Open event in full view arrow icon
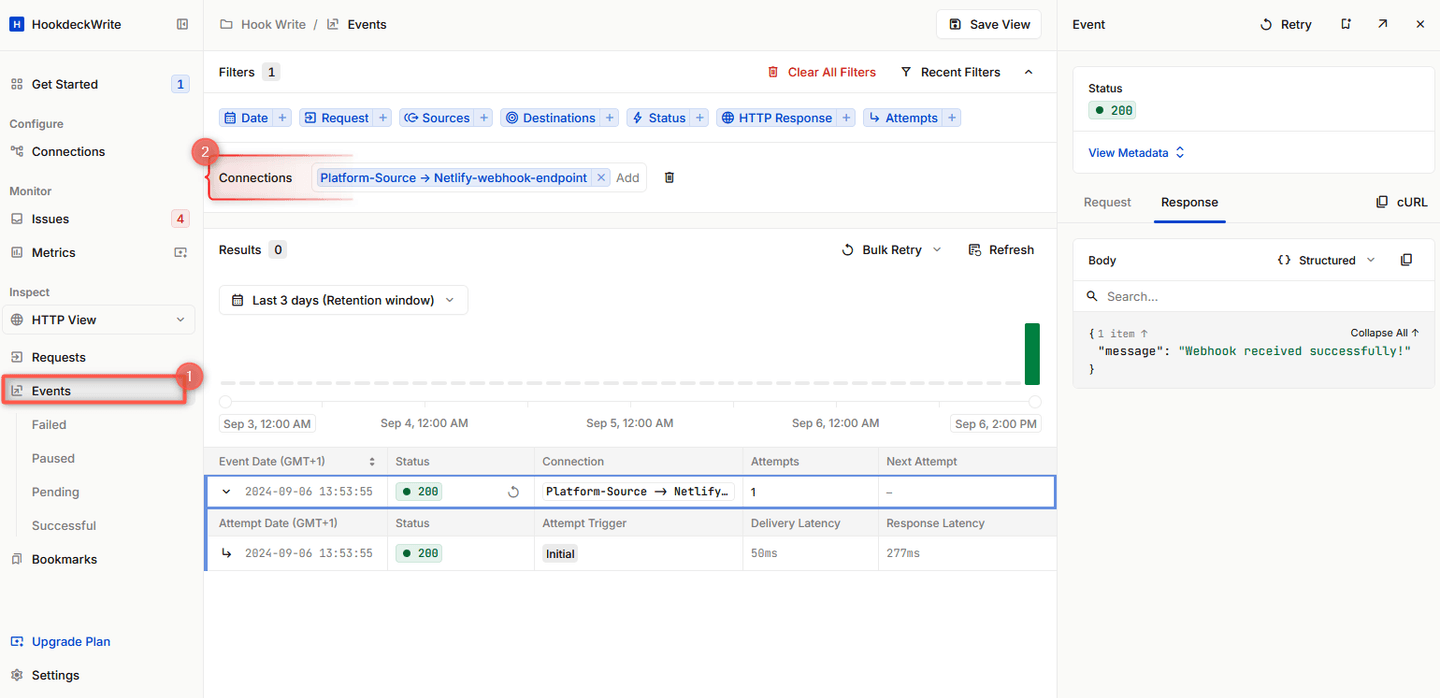 [1382, 24]
